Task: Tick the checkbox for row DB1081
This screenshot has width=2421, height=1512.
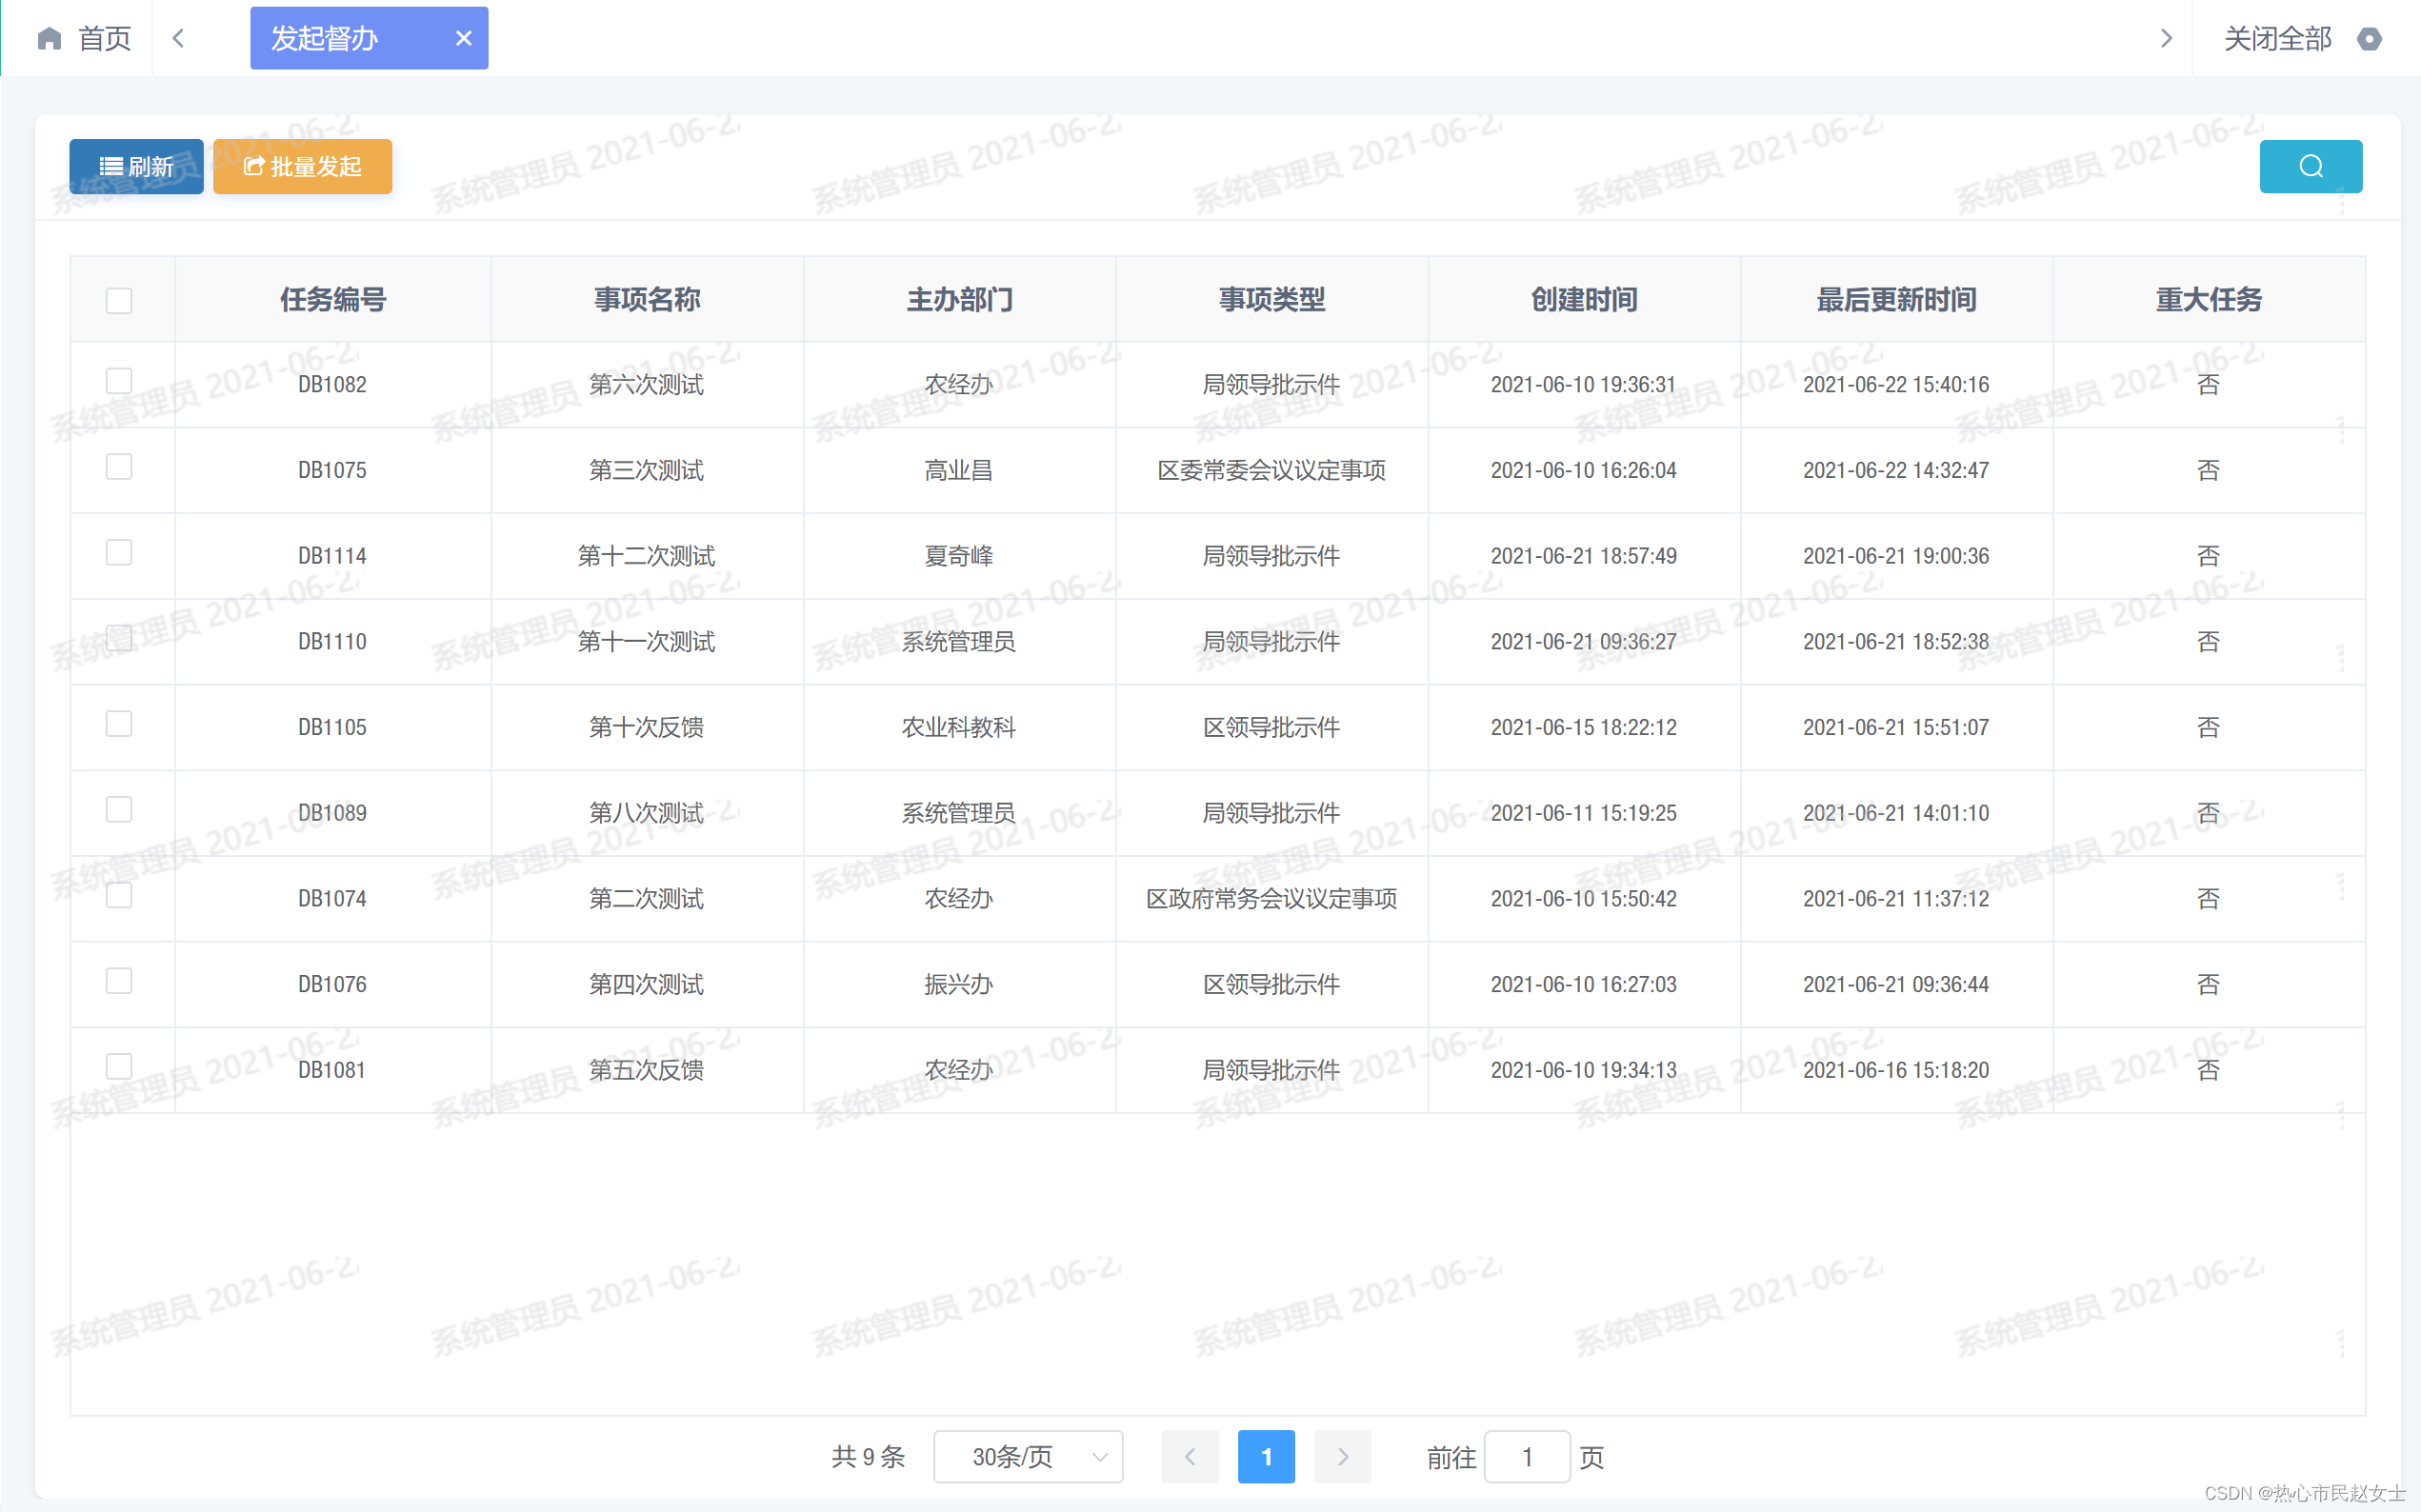Action: pos(119,1066)
